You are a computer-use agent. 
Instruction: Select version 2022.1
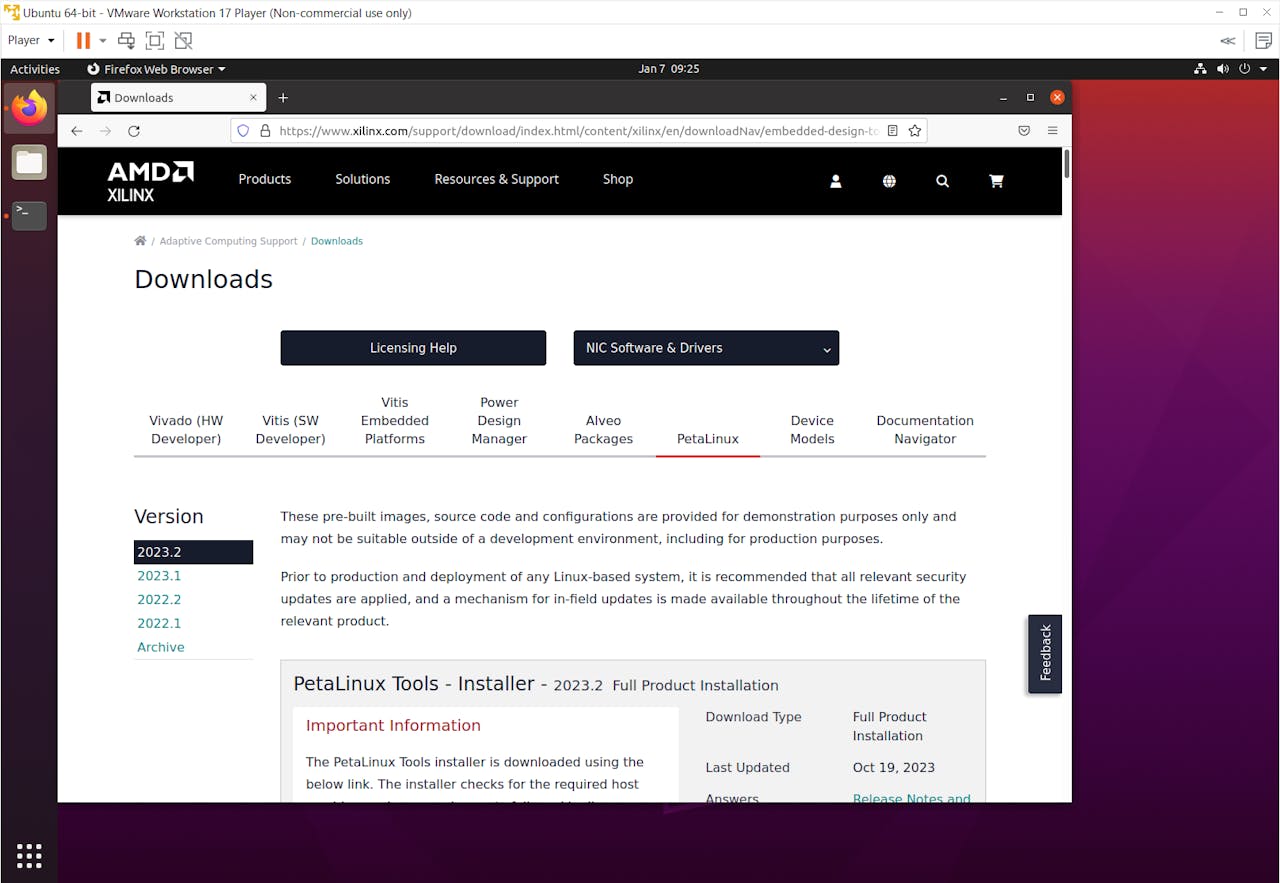pyautogui.click(x=159, y=623)
